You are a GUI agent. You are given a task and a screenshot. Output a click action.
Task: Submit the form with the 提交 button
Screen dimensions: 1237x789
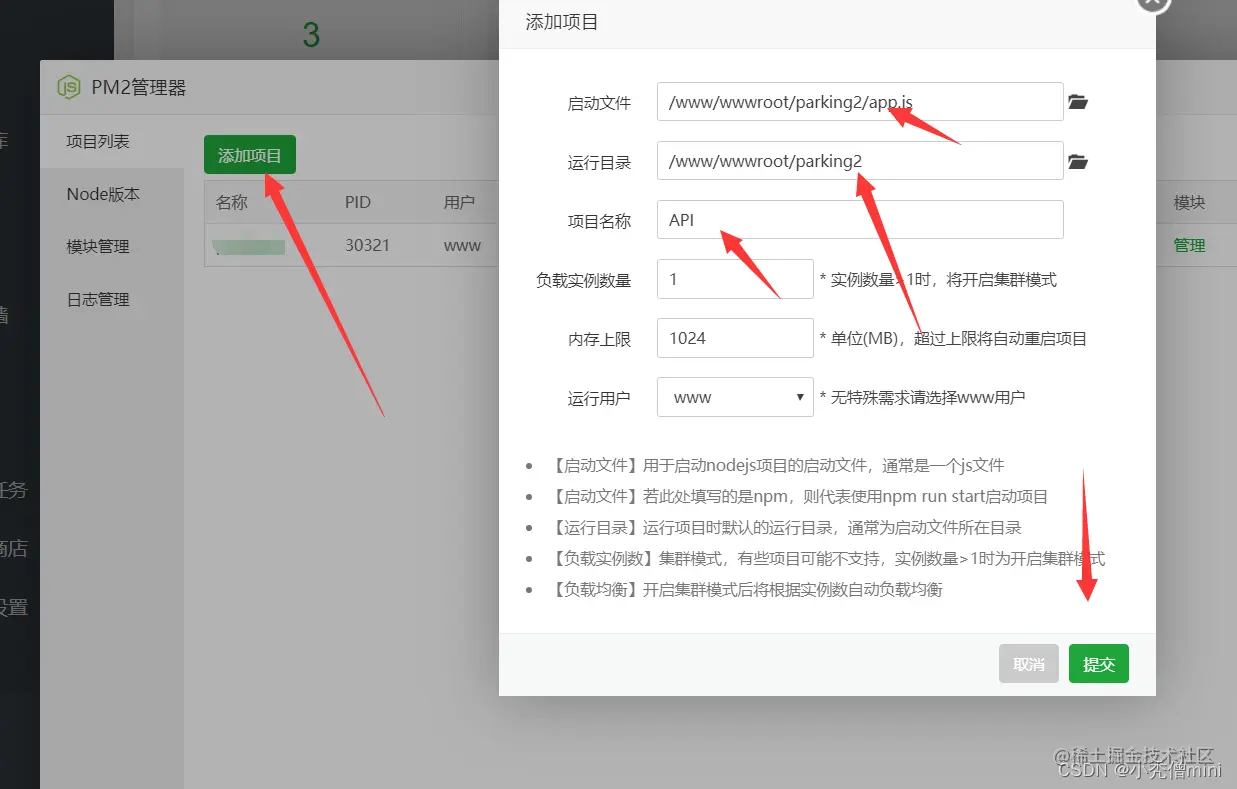(1098, 663)
